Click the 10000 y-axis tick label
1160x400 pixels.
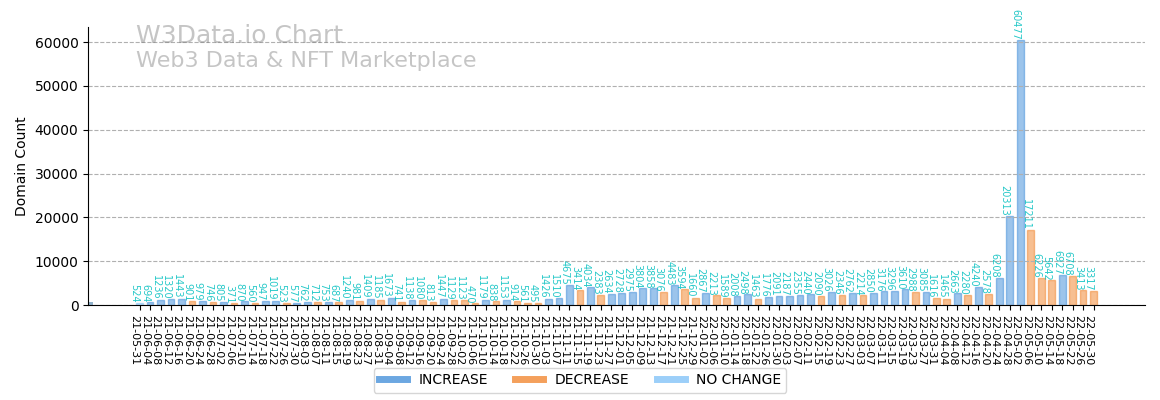(60, 262)
